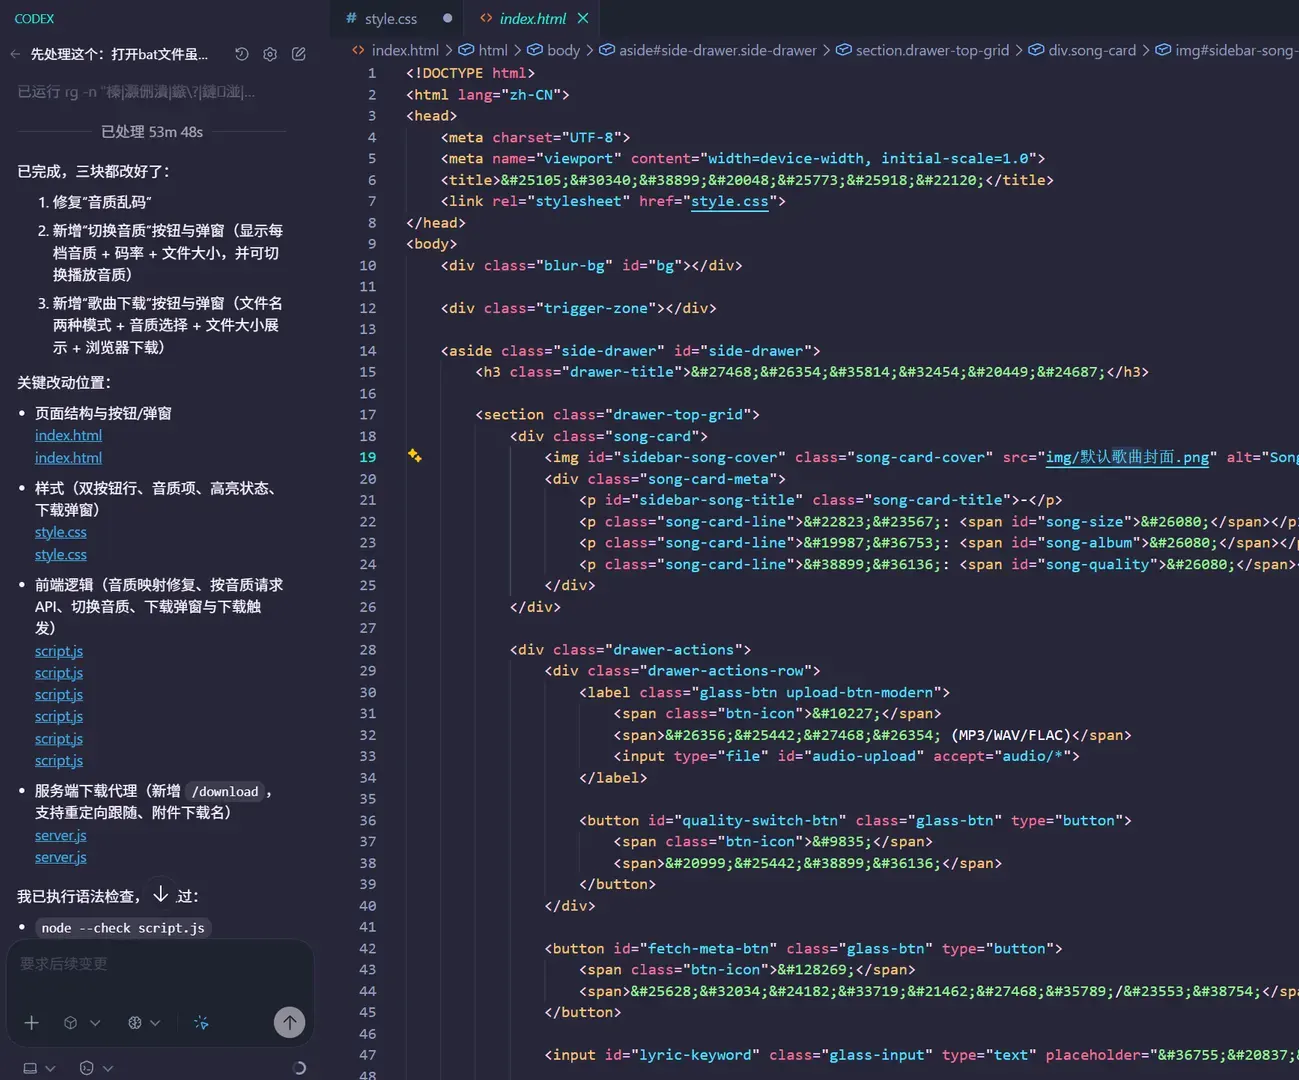This screenshot has width=1299, height=1080.
Task: Click the "关键改动位置：" heading
Action: tap(64, 382)
